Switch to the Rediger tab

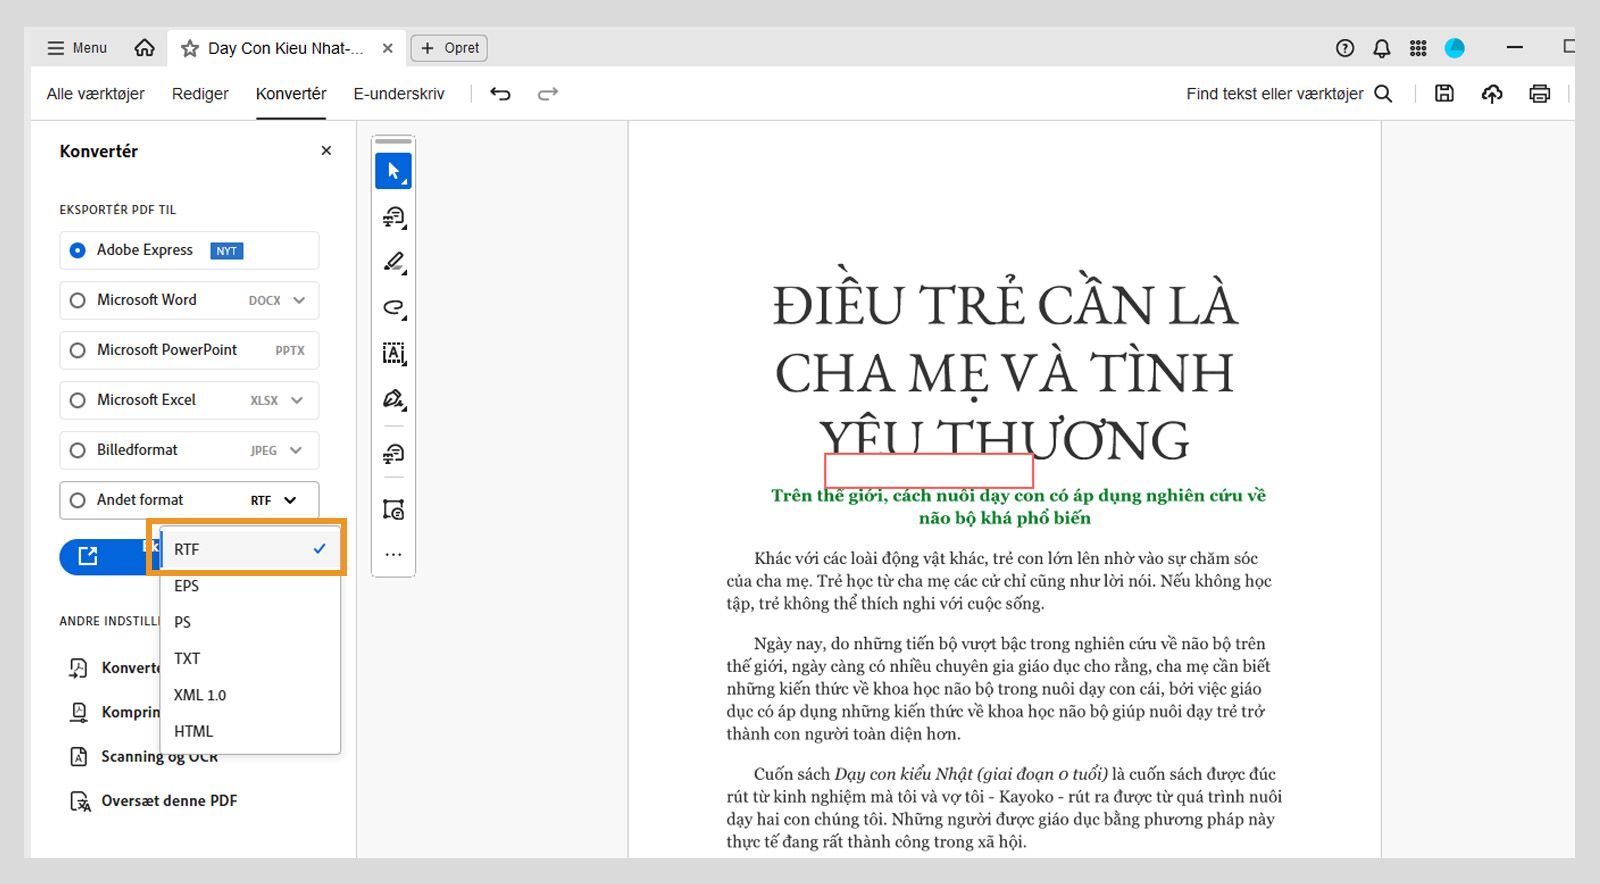200,94
